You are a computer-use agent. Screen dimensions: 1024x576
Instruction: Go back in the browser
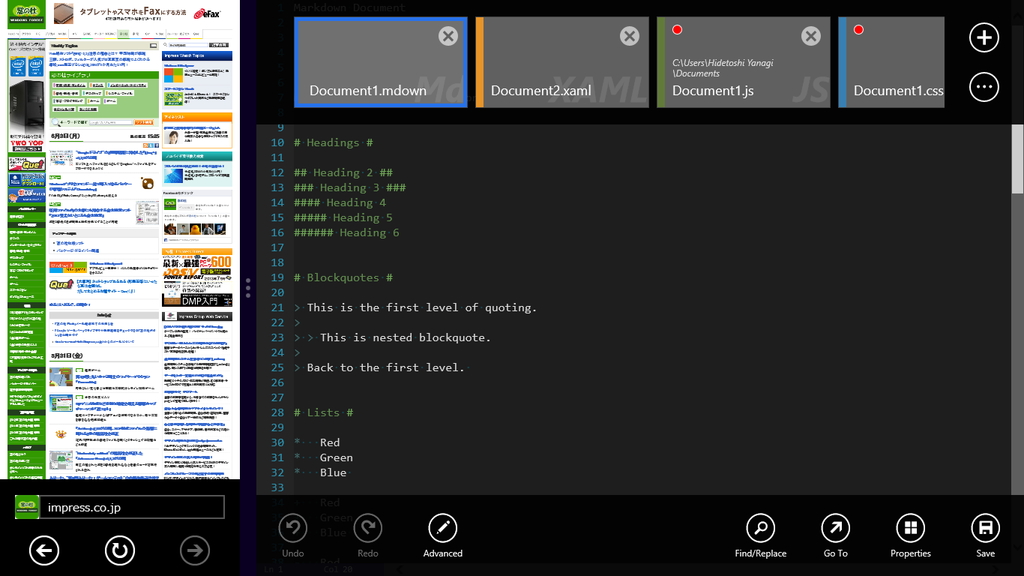point(44,551)
